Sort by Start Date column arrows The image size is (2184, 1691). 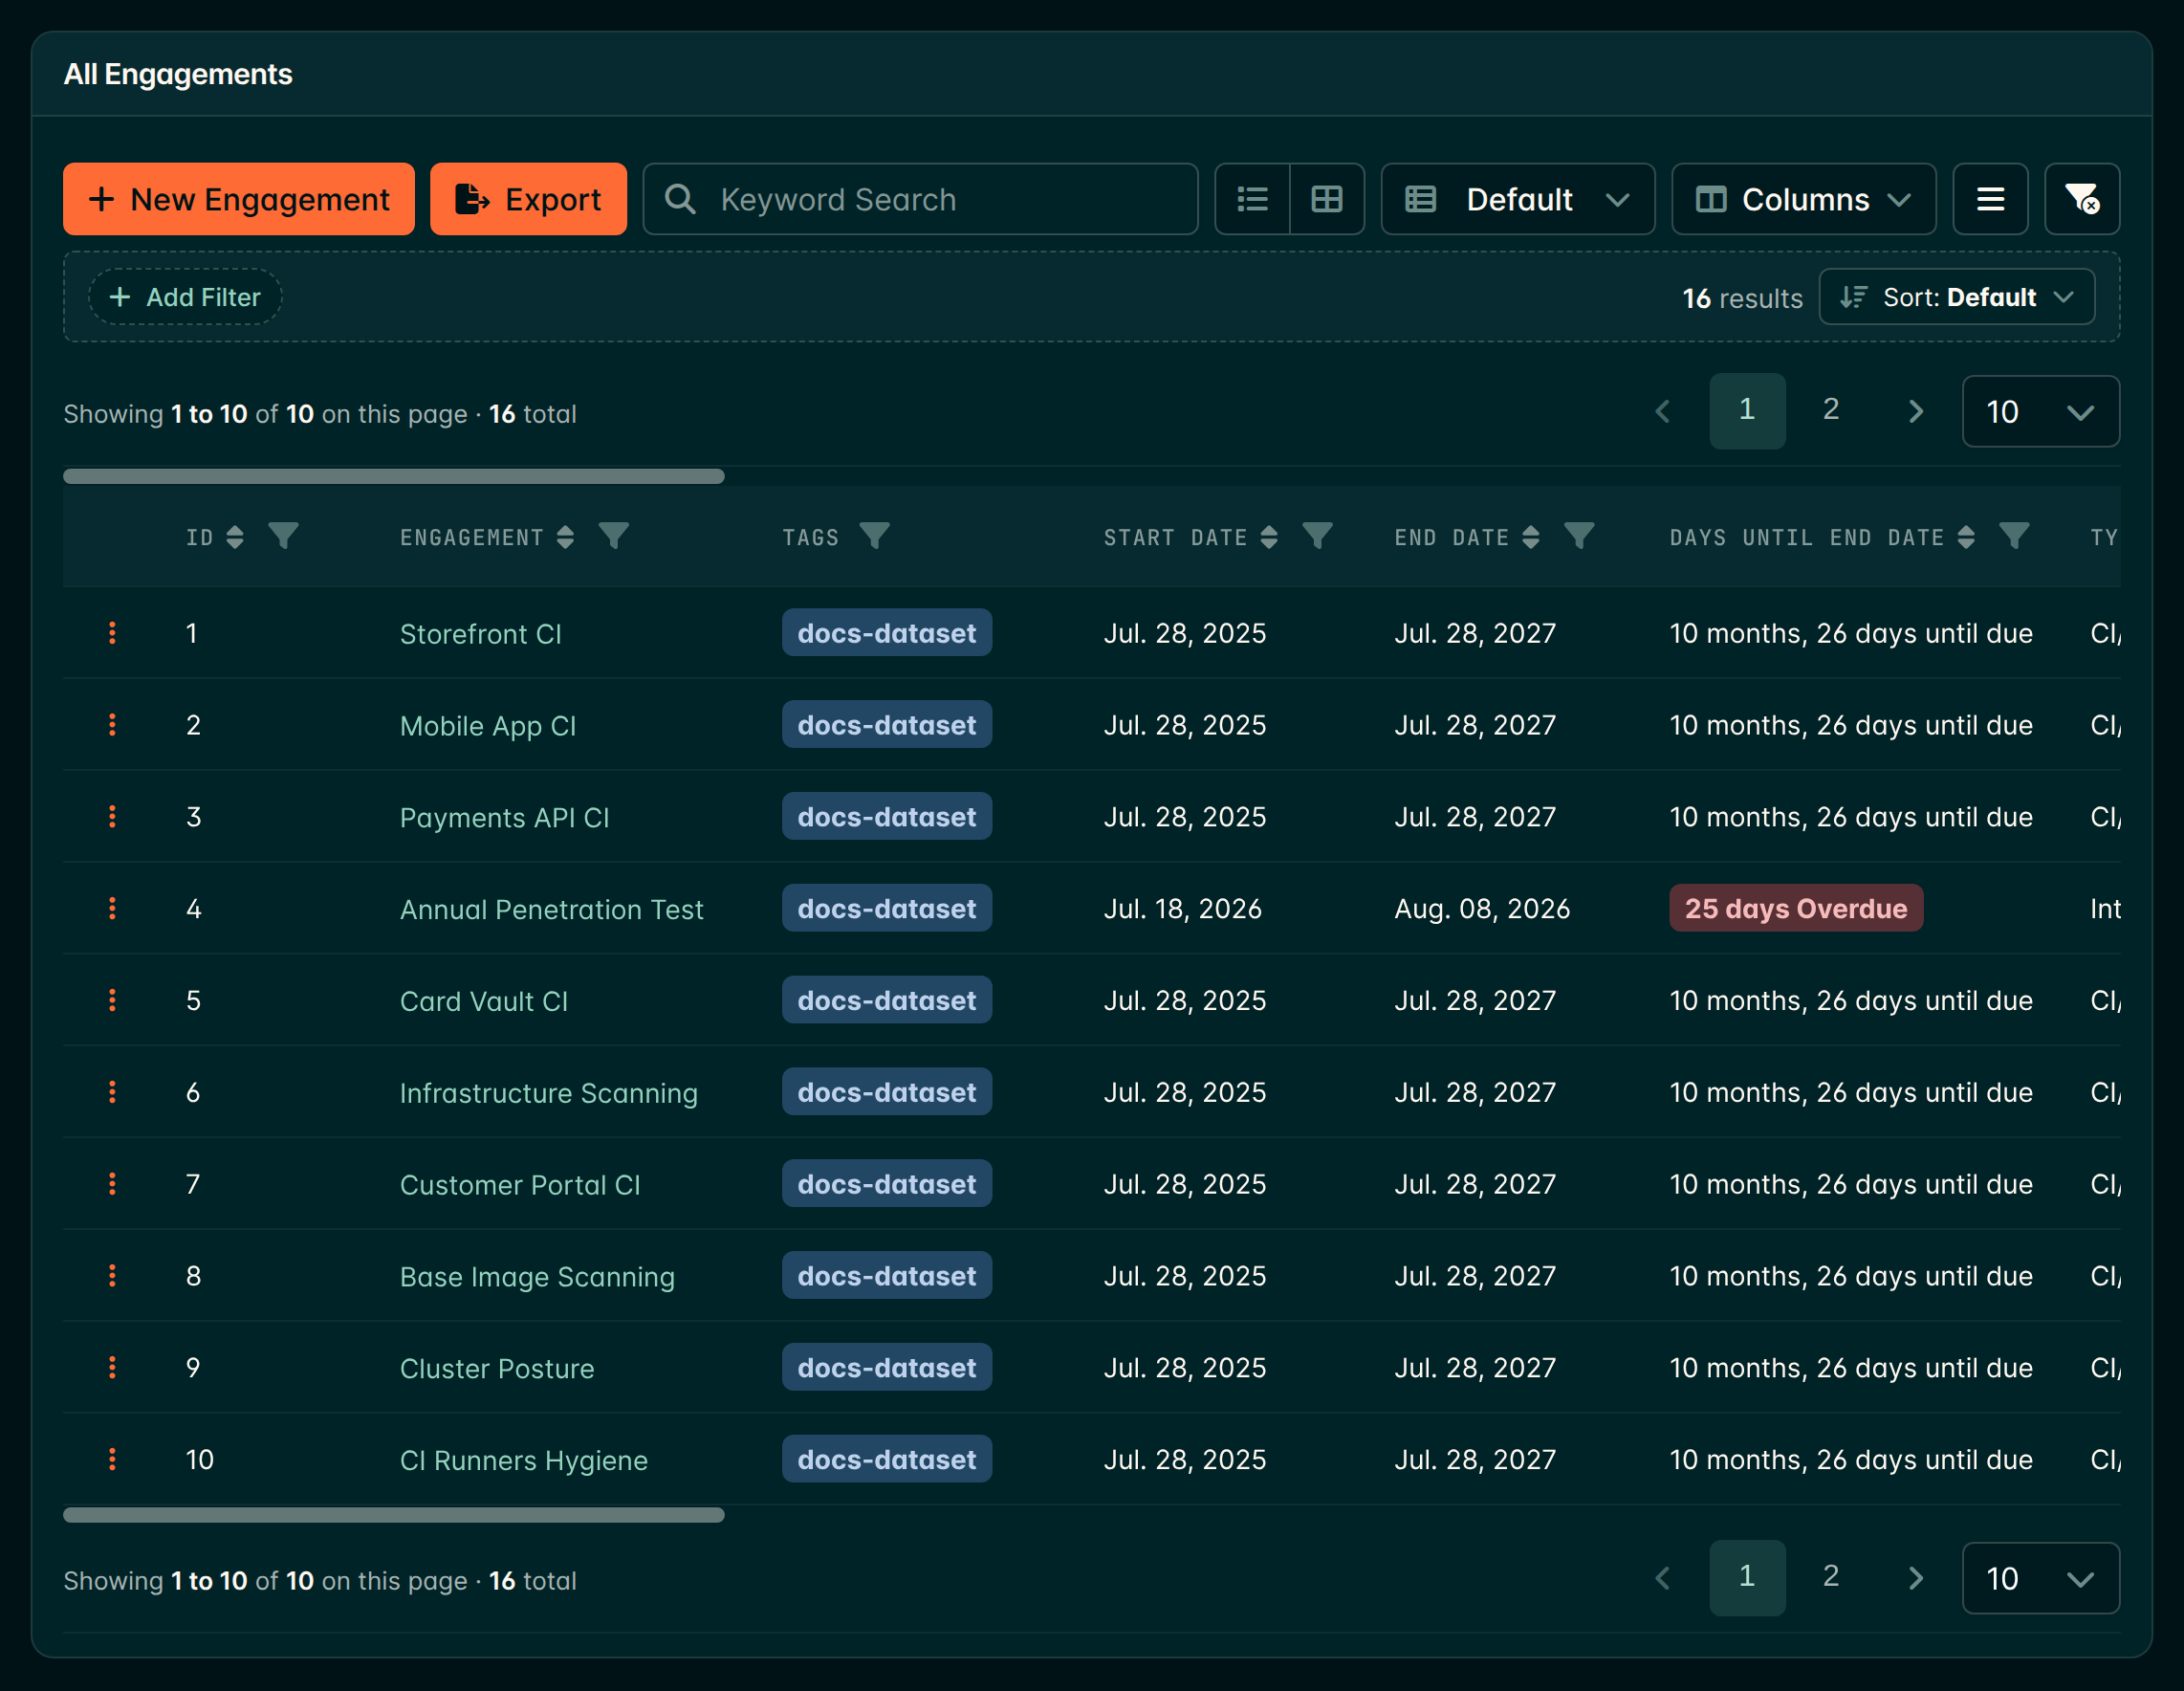(1269, 537)
